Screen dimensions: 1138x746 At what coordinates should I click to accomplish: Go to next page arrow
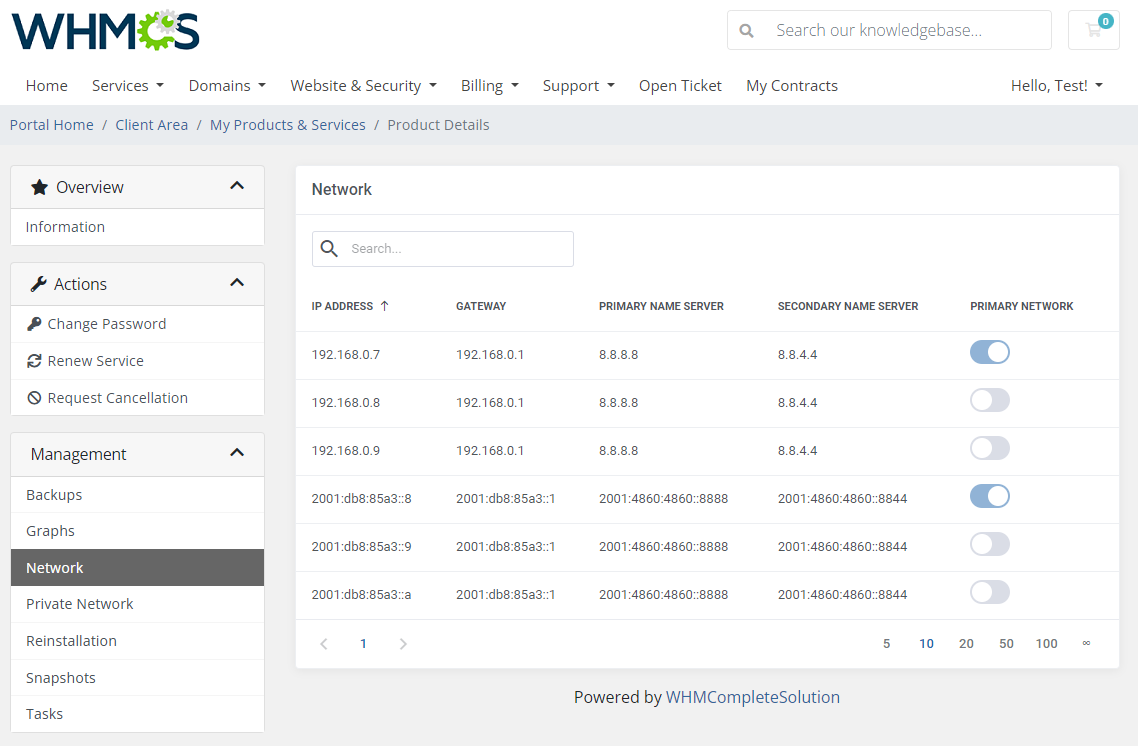pyautogui.click(x=403, y=644)
